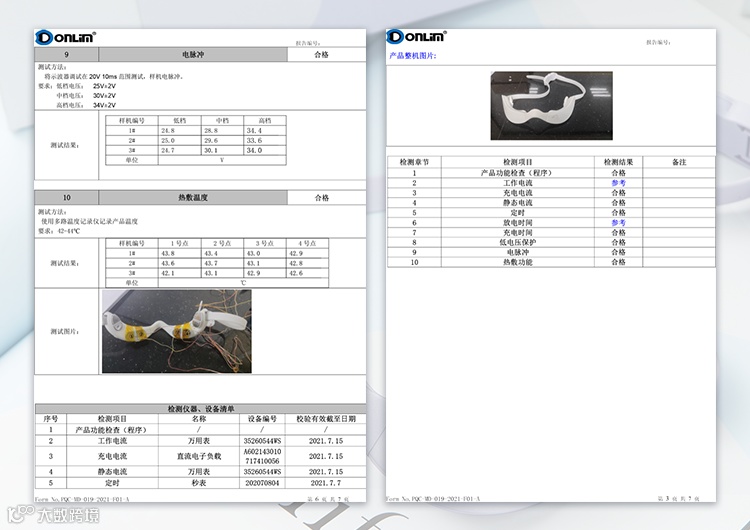Click the blue '参考' result for 放电时间
Screen dimensions: 750x530
tap(618, 222)
